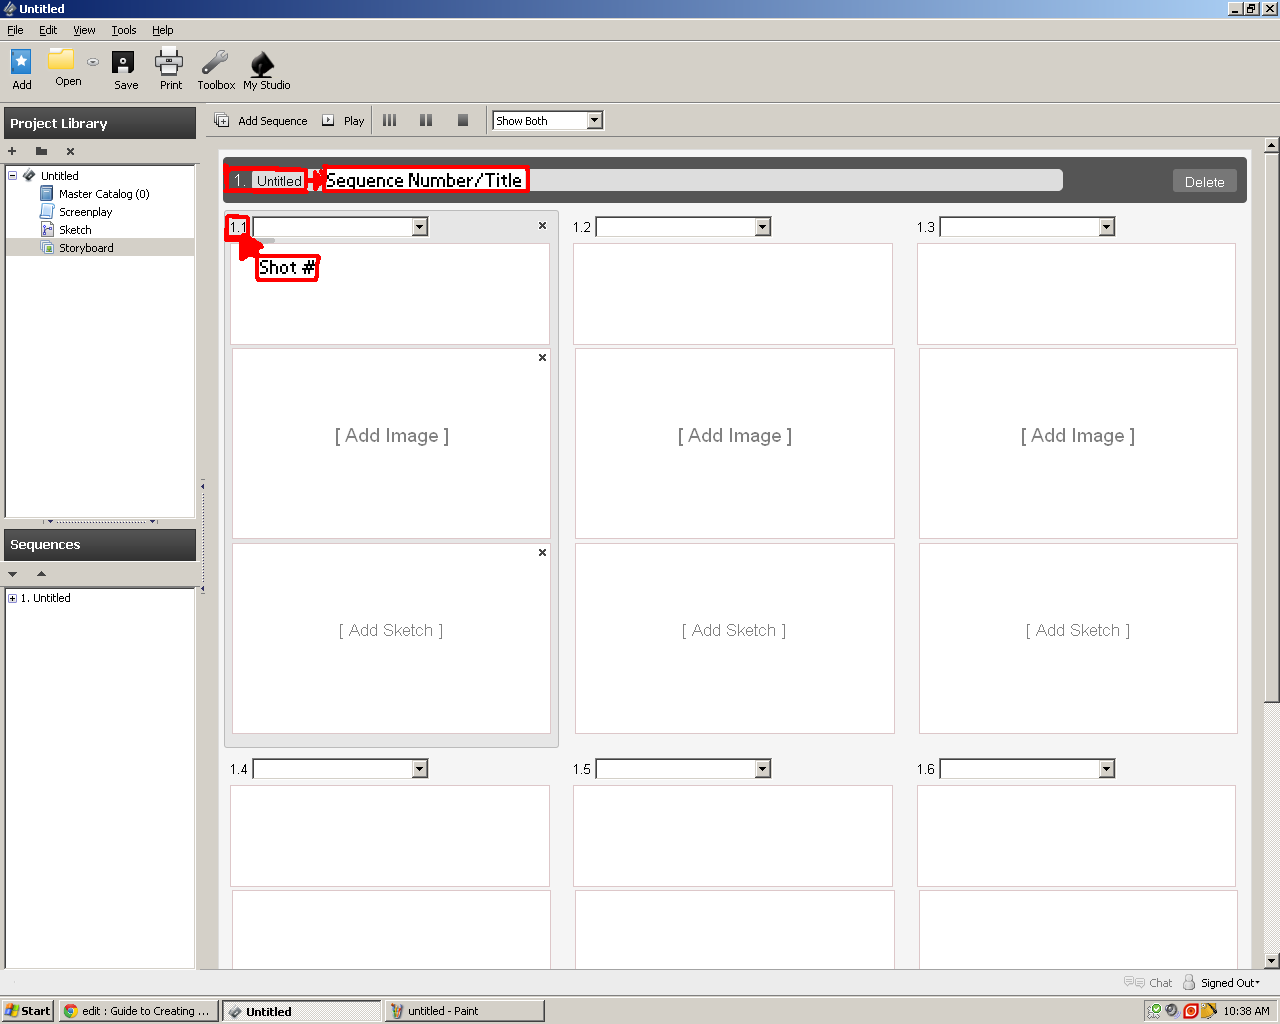Remove sketch slot in shot 1.1
The width and height of the screenshot is (1280, 1024).
pyautogui.click(x=542, y=552)
